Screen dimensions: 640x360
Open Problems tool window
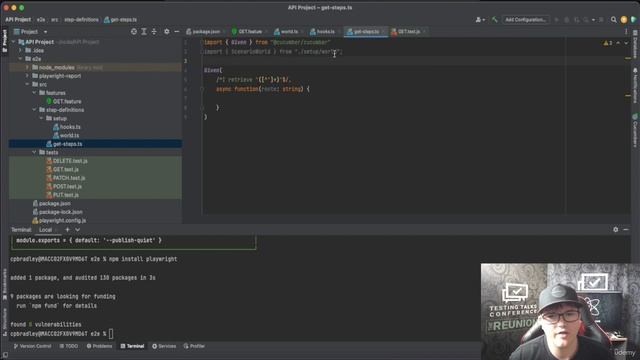pos(99,346)
